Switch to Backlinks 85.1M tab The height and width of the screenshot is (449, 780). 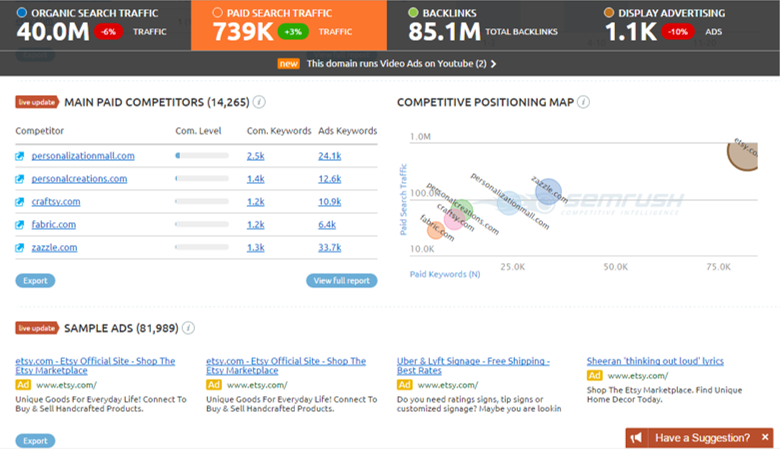[484, 25]
